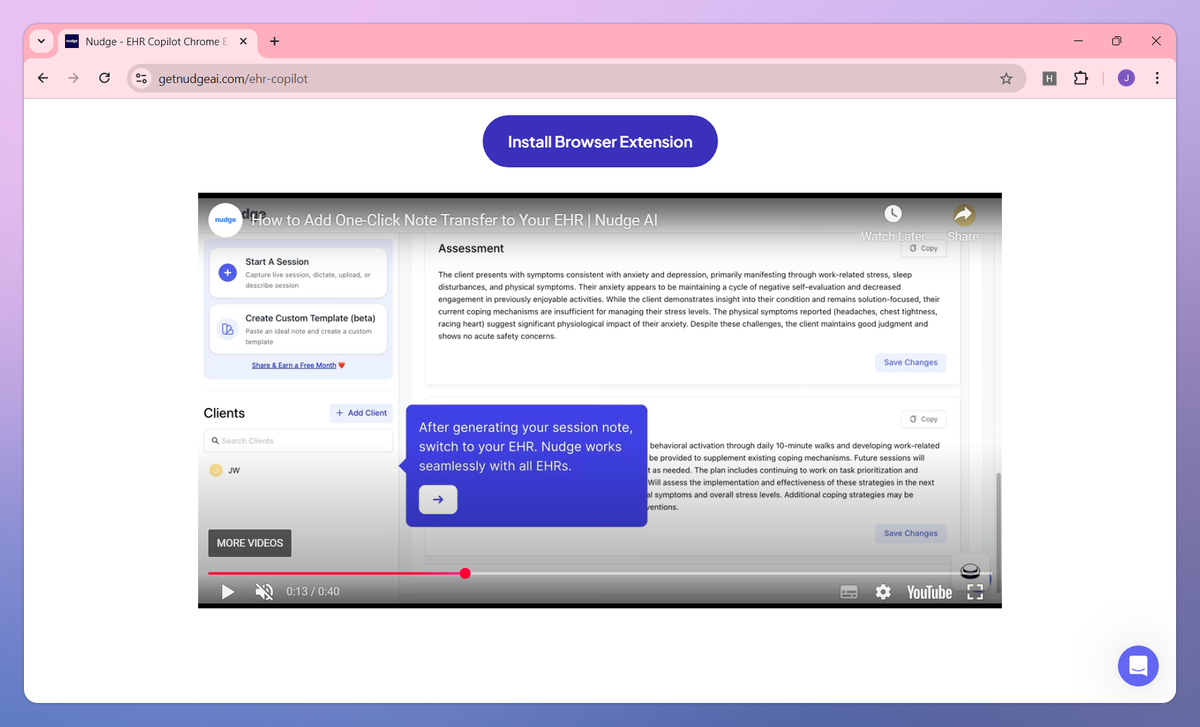This screenshot has height=727, width=1200.
Task: Click the Watch Later clock icon
Action: 893,214
